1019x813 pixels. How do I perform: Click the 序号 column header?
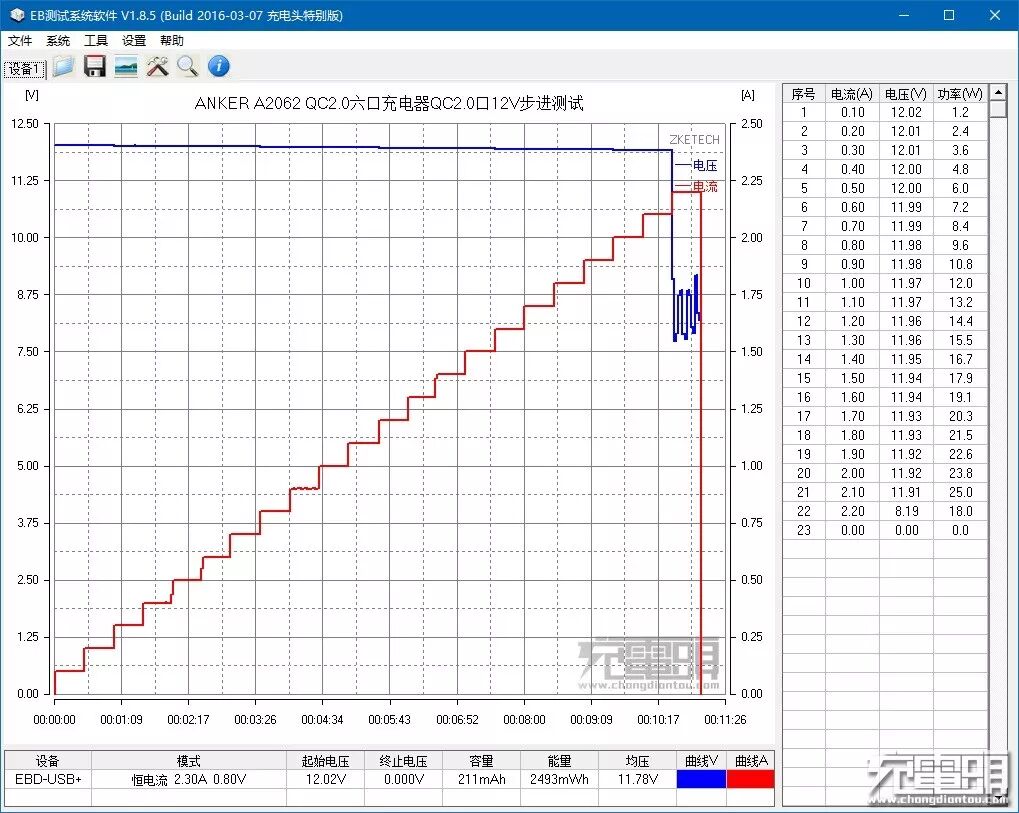(803, 94)
